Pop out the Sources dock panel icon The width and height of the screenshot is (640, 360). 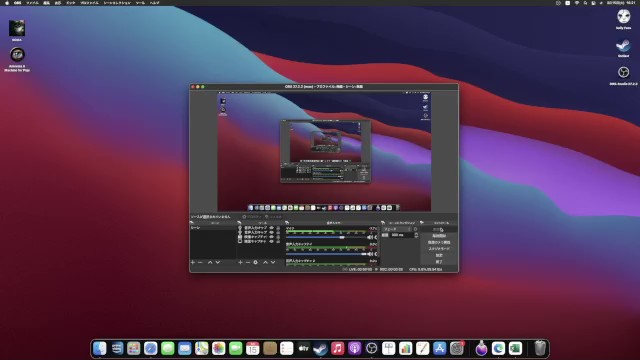[240, 223]
